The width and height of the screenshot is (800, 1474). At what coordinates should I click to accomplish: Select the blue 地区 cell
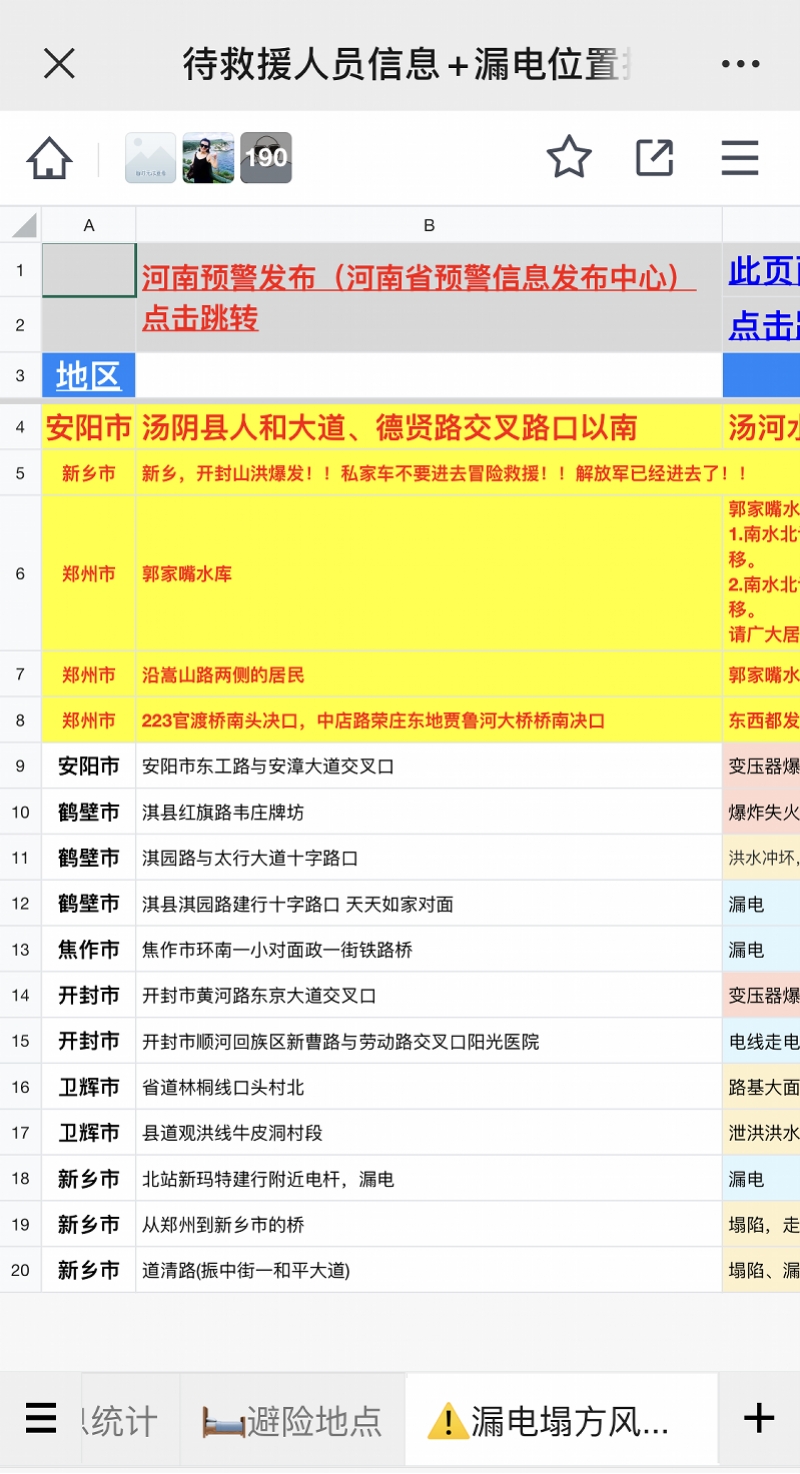[x=88, y=375]
